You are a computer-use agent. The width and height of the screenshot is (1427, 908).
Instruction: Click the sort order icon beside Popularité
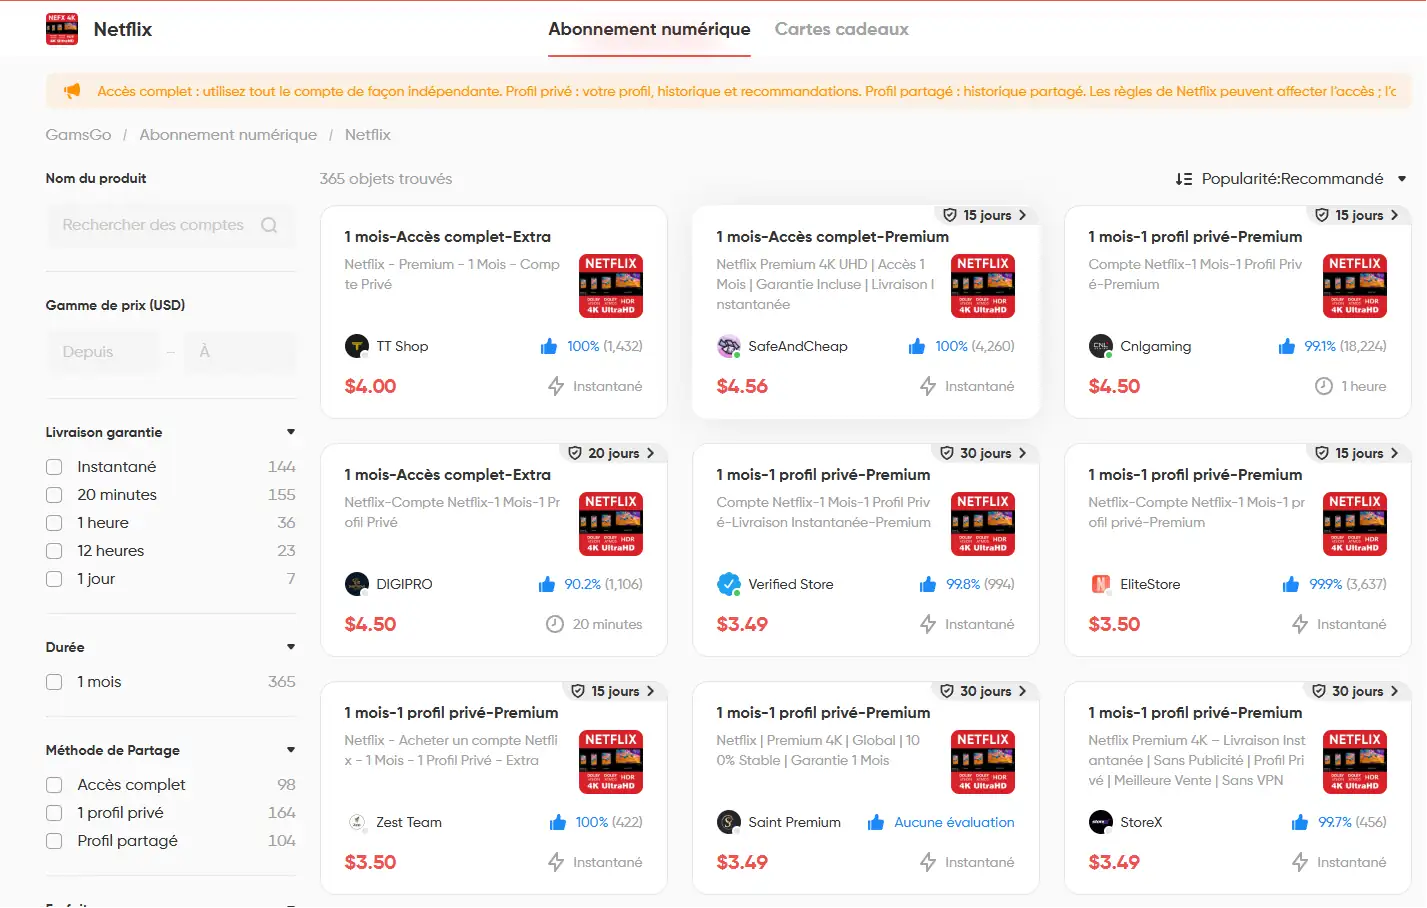(1184, 179)
